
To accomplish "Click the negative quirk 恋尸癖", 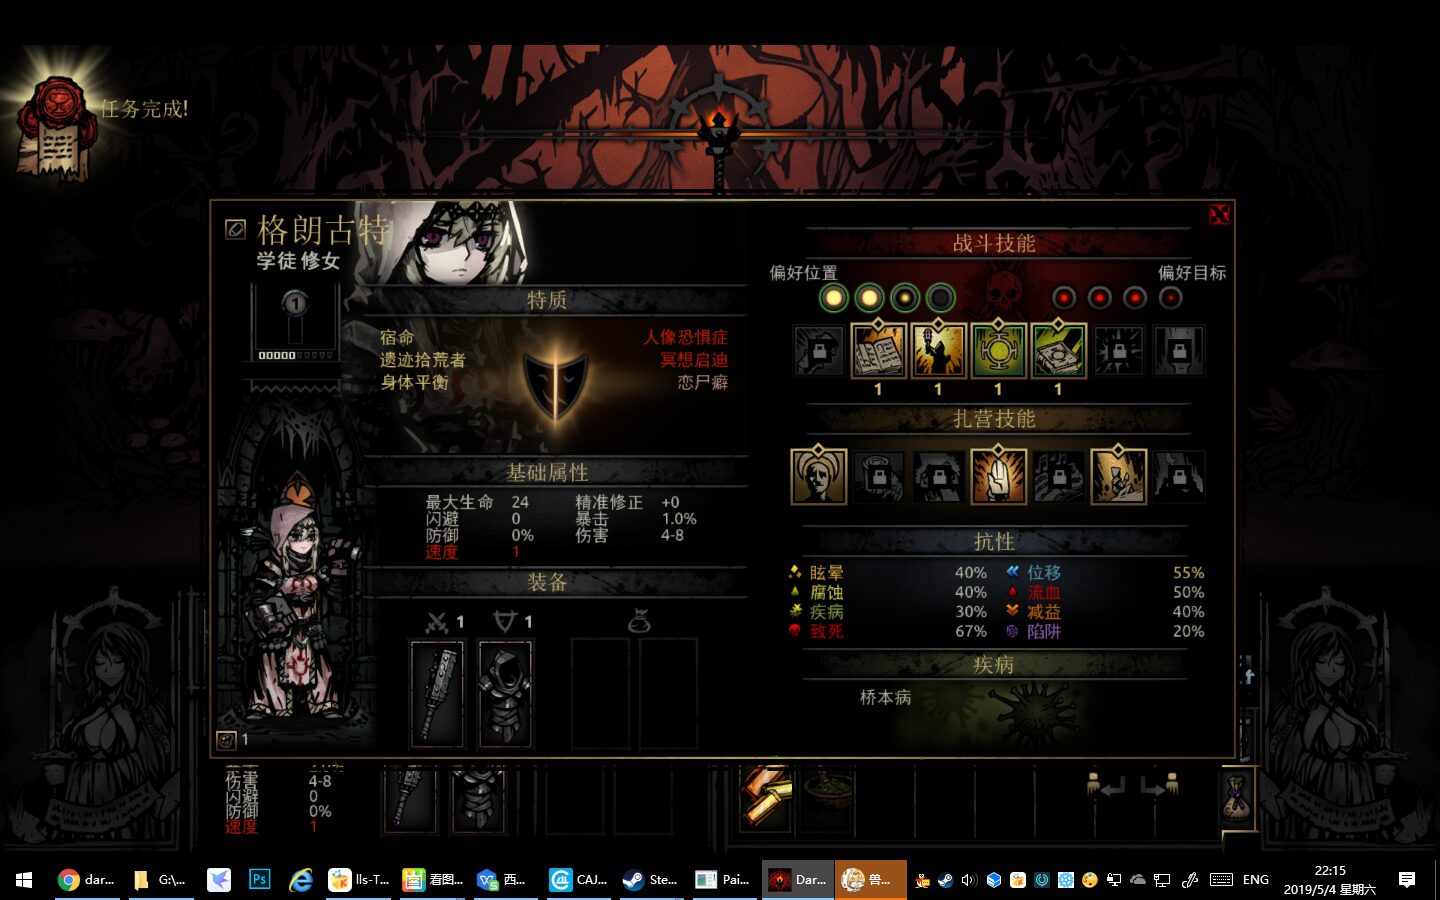I will [703, 382].
